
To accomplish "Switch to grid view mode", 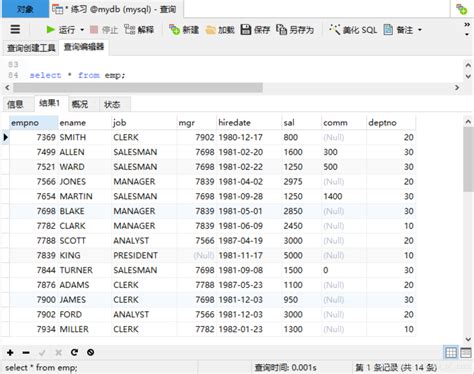I will coord(451,352).
